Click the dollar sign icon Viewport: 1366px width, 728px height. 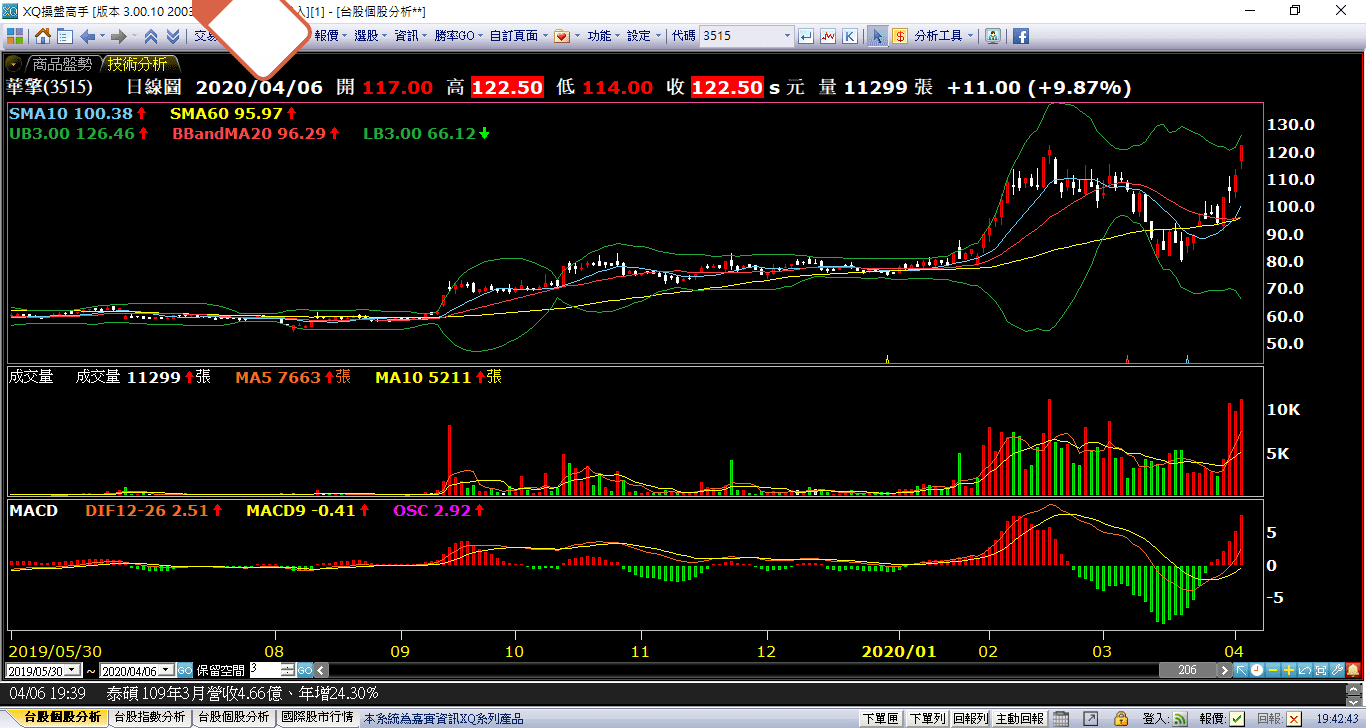click(899, 36)
